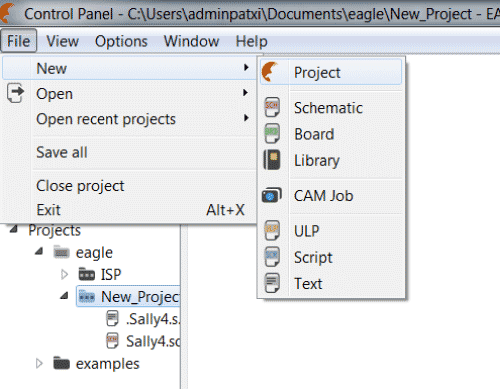Click the Library book icon
Screen dimensions: 500x389
[272, 160]
